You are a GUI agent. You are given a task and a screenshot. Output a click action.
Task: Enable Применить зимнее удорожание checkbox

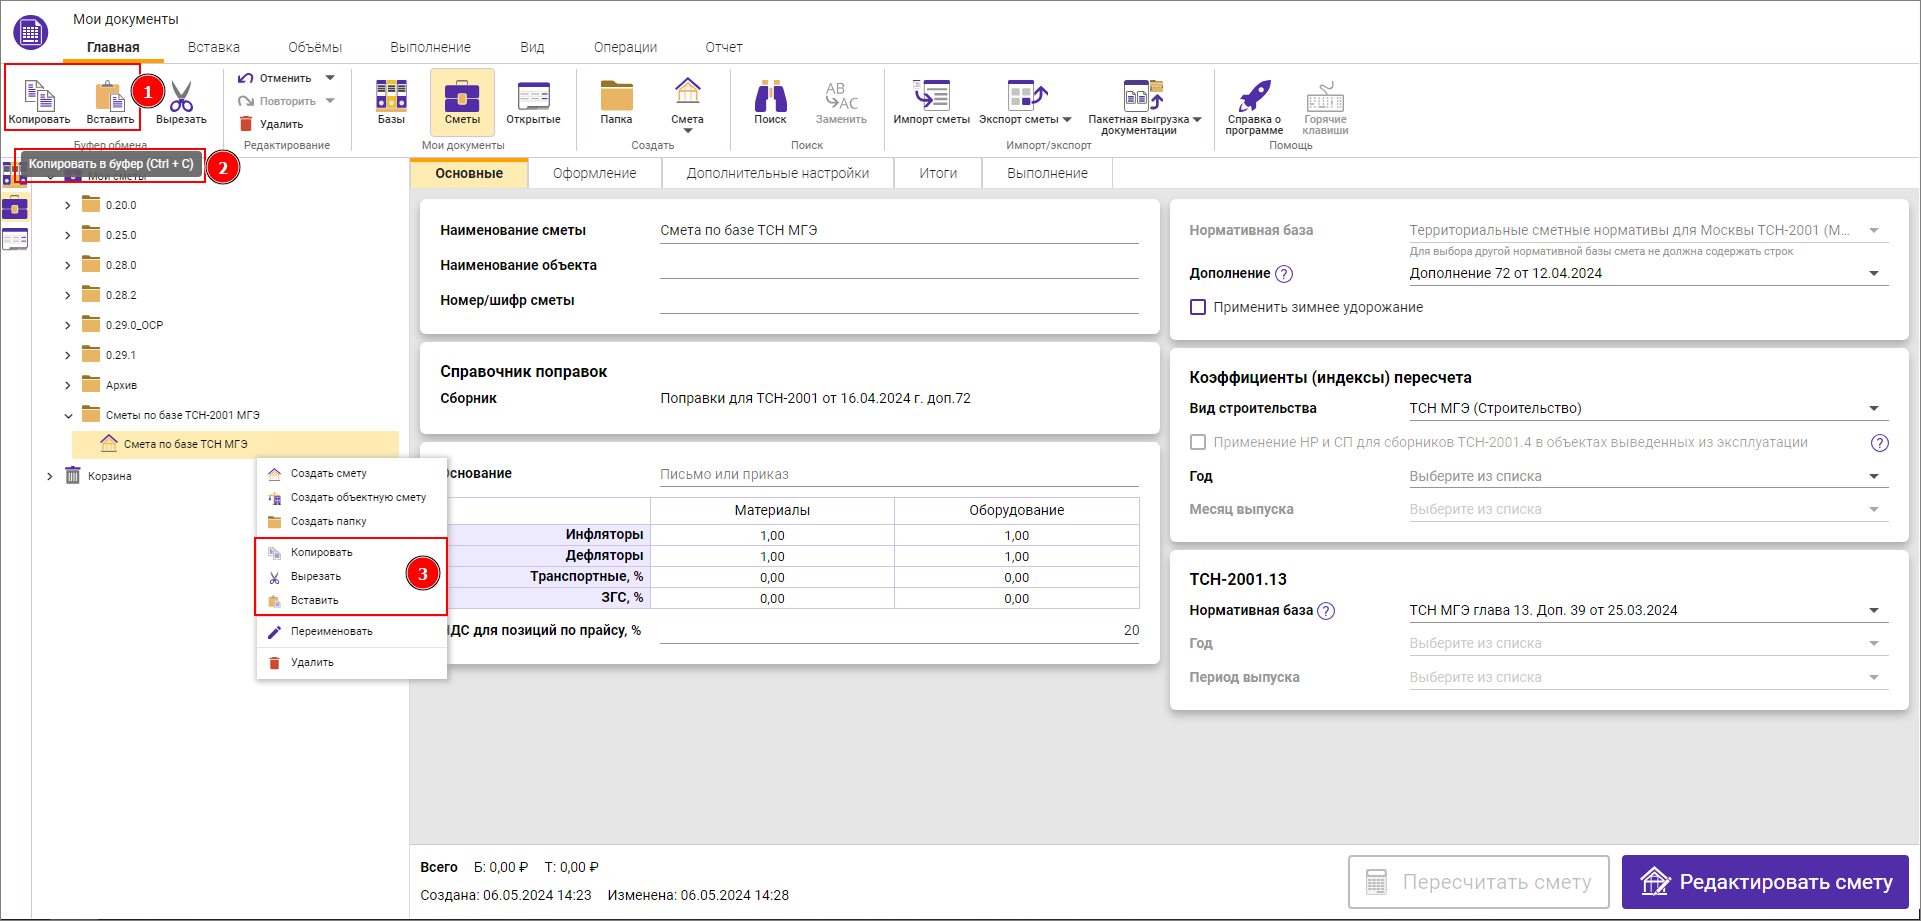click(1198, 307)
